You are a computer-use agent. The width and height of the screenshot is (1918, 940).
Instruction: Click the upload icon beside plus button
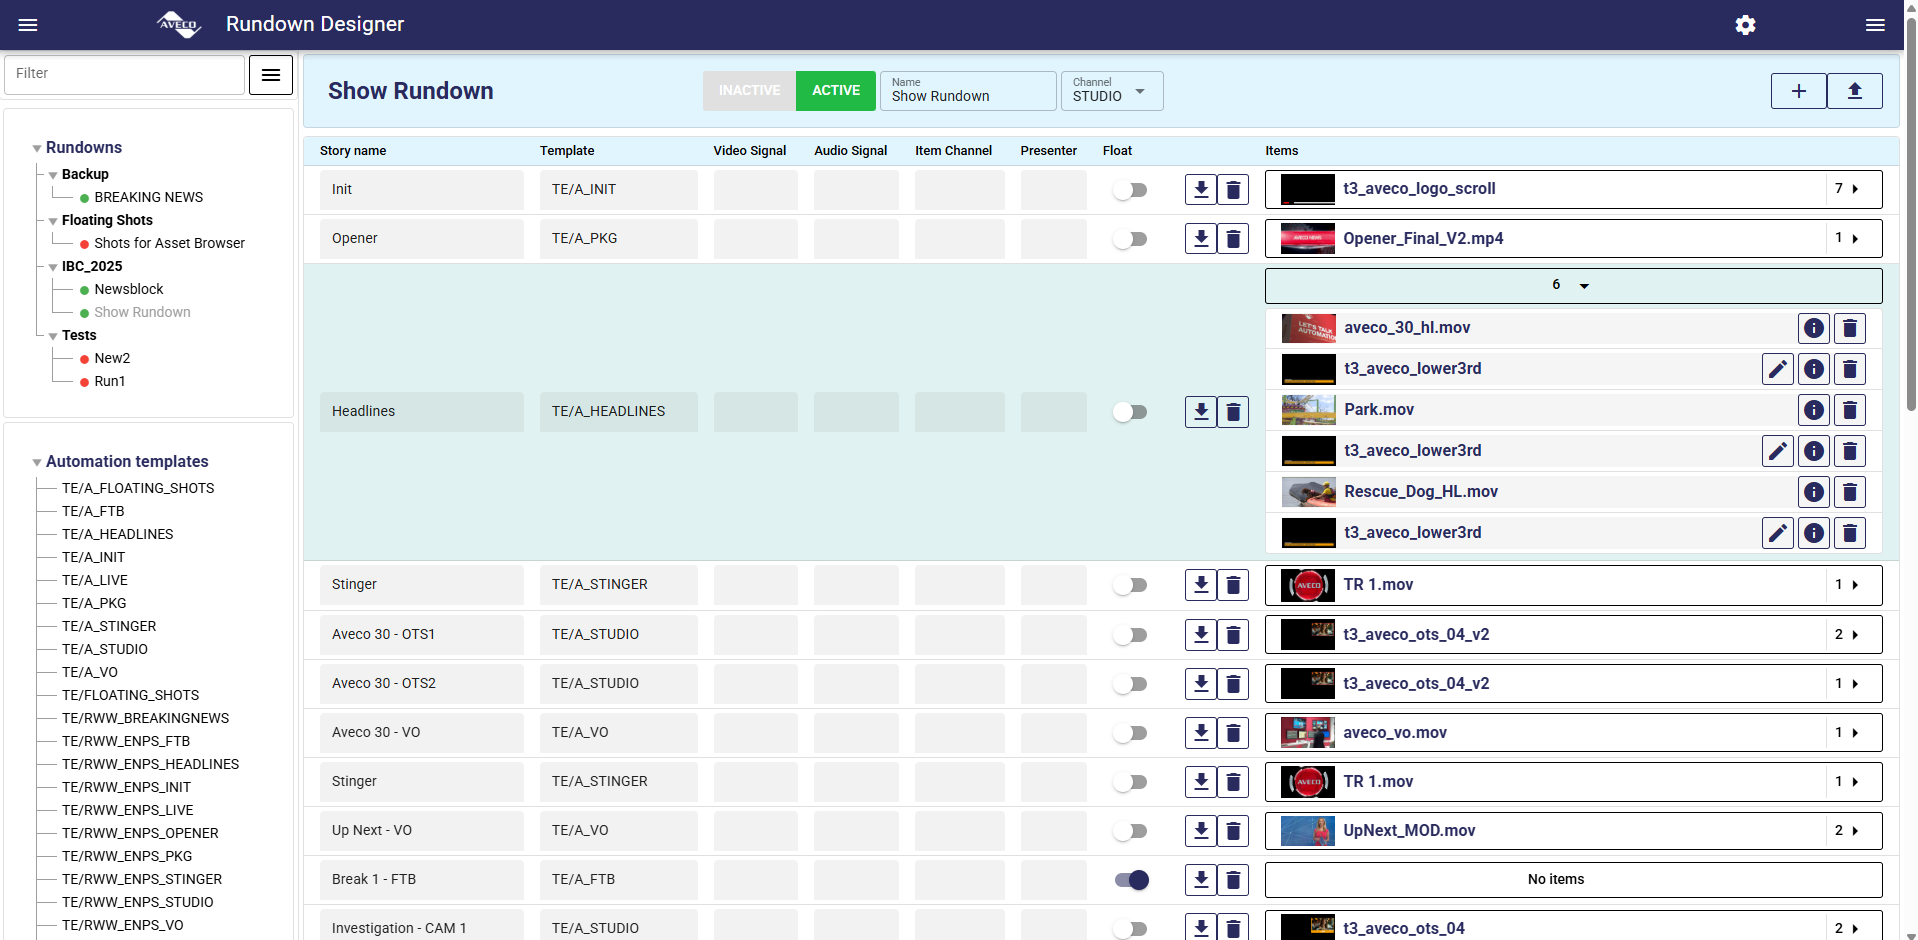(x=1854, y=91)
